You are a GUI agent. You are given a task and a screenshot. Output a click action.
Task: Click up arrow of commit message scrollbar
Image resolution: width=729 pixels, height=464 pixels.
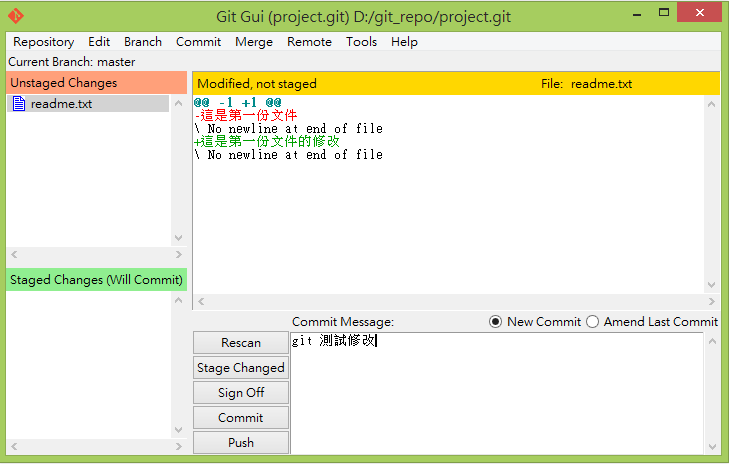tap(712, 341)
